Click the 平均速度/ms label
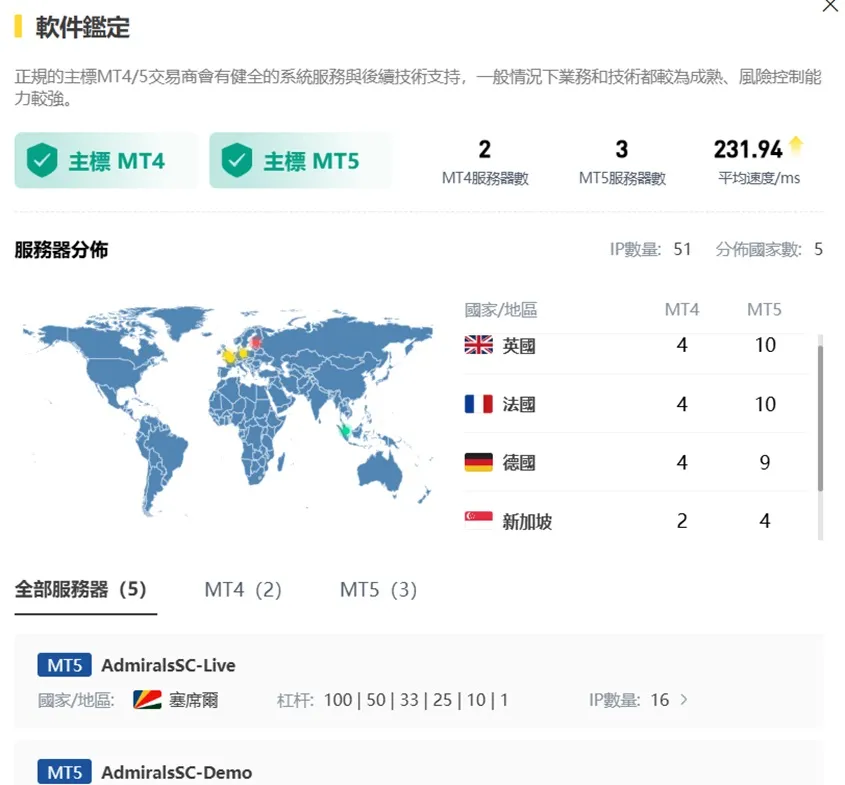Image resolution: width=845 pixels, height=785 pixels. coord(759,178)
